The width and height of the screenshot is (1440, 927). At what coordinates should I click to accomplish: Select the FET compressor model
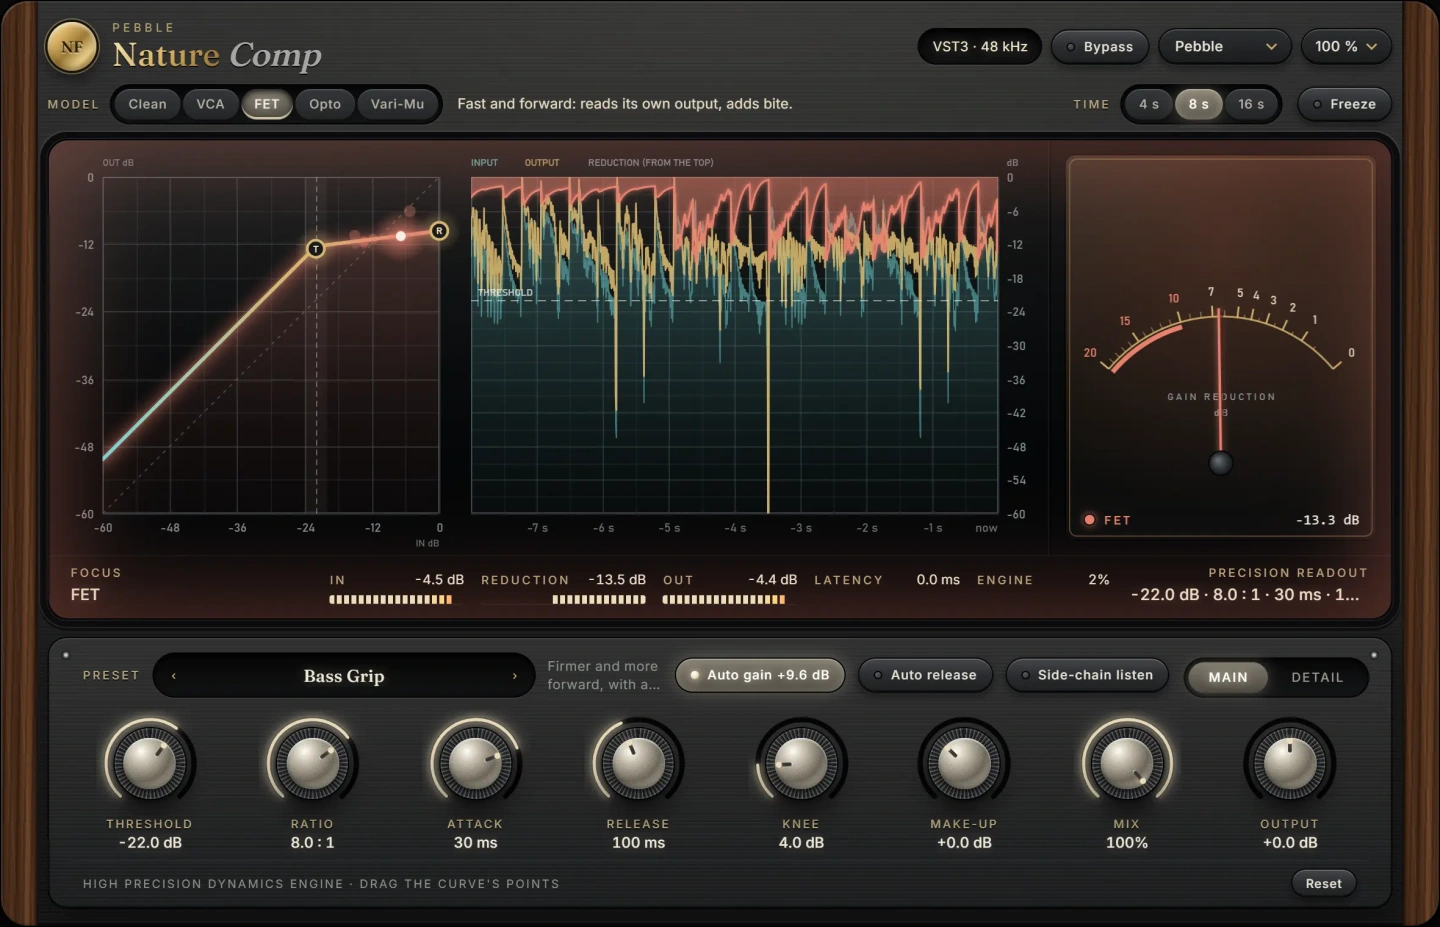(266, 104)
